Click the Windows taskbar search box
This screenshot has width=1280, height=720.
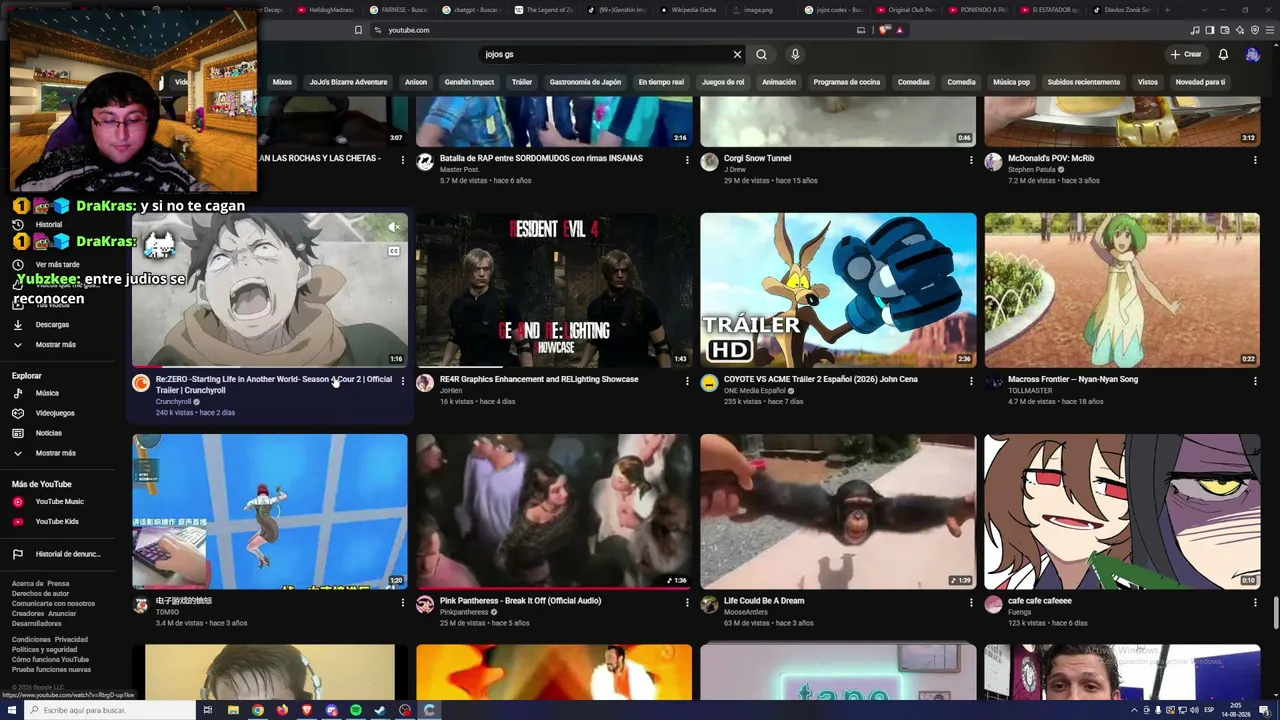(x=110, y=710)
